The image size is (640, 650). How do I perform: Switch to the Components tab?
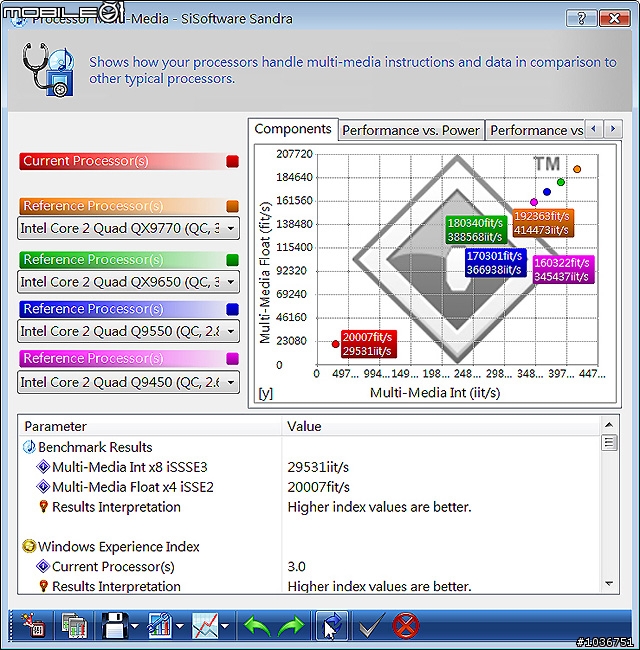[x=293, y=129]
